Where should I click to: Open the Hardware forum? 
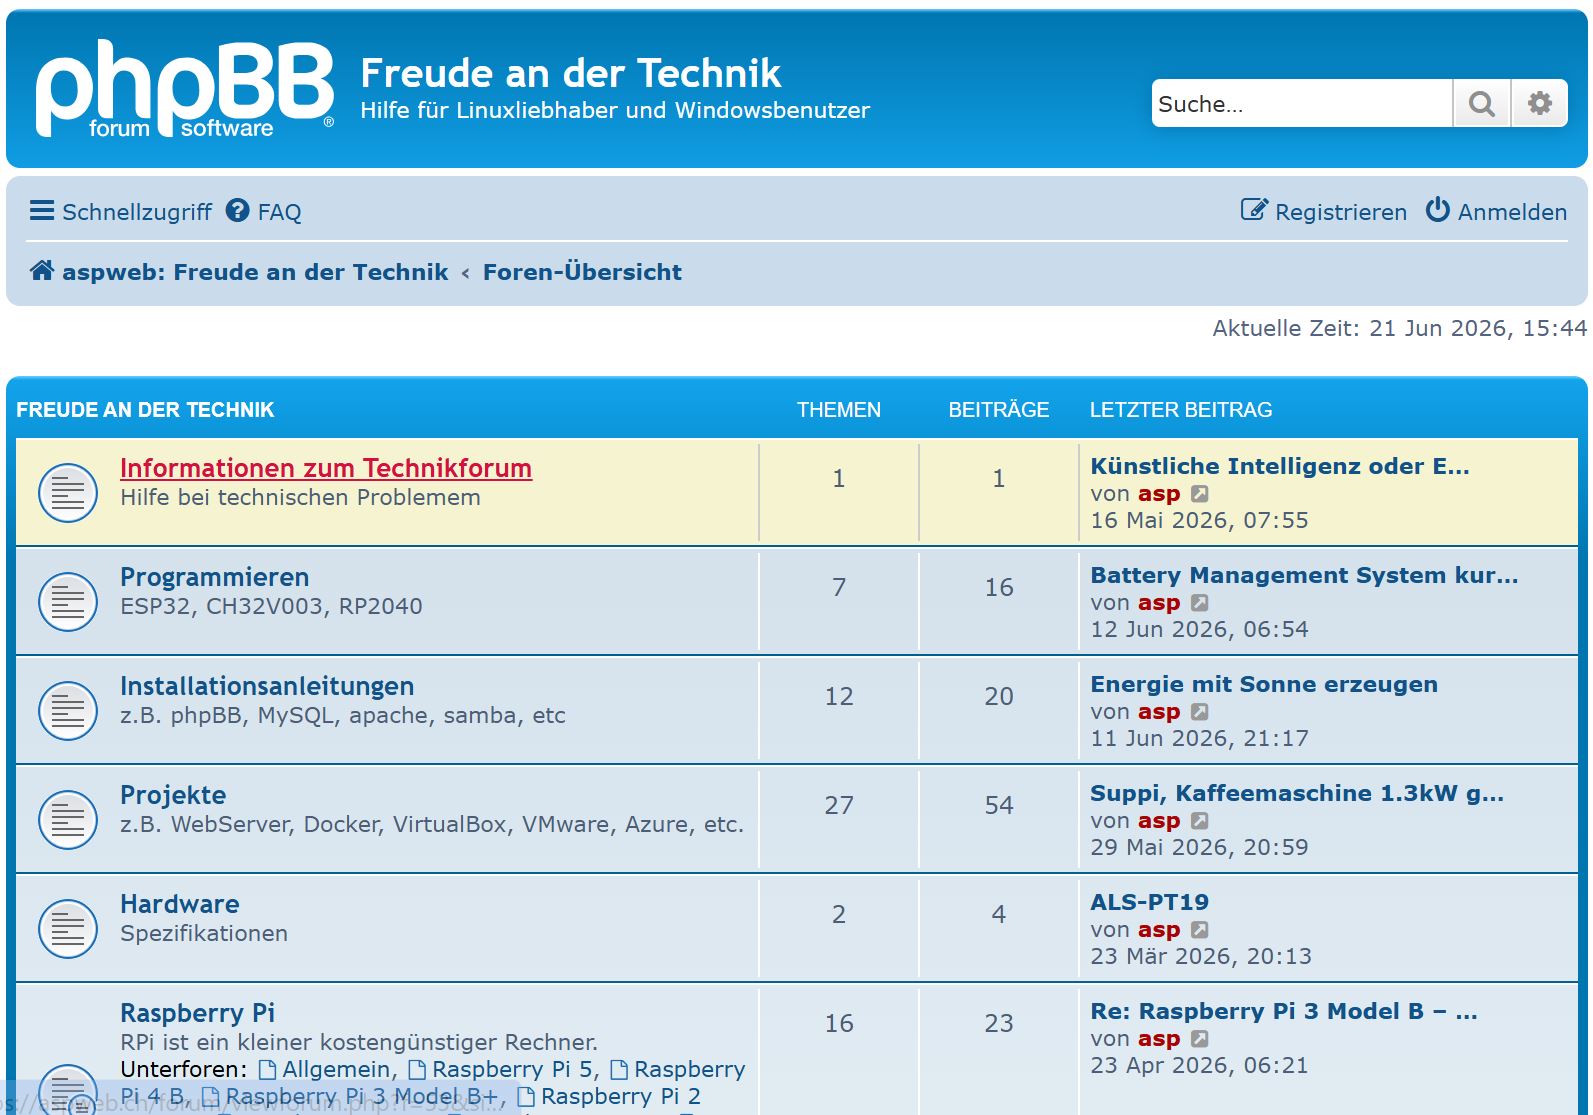coord(180,904)
